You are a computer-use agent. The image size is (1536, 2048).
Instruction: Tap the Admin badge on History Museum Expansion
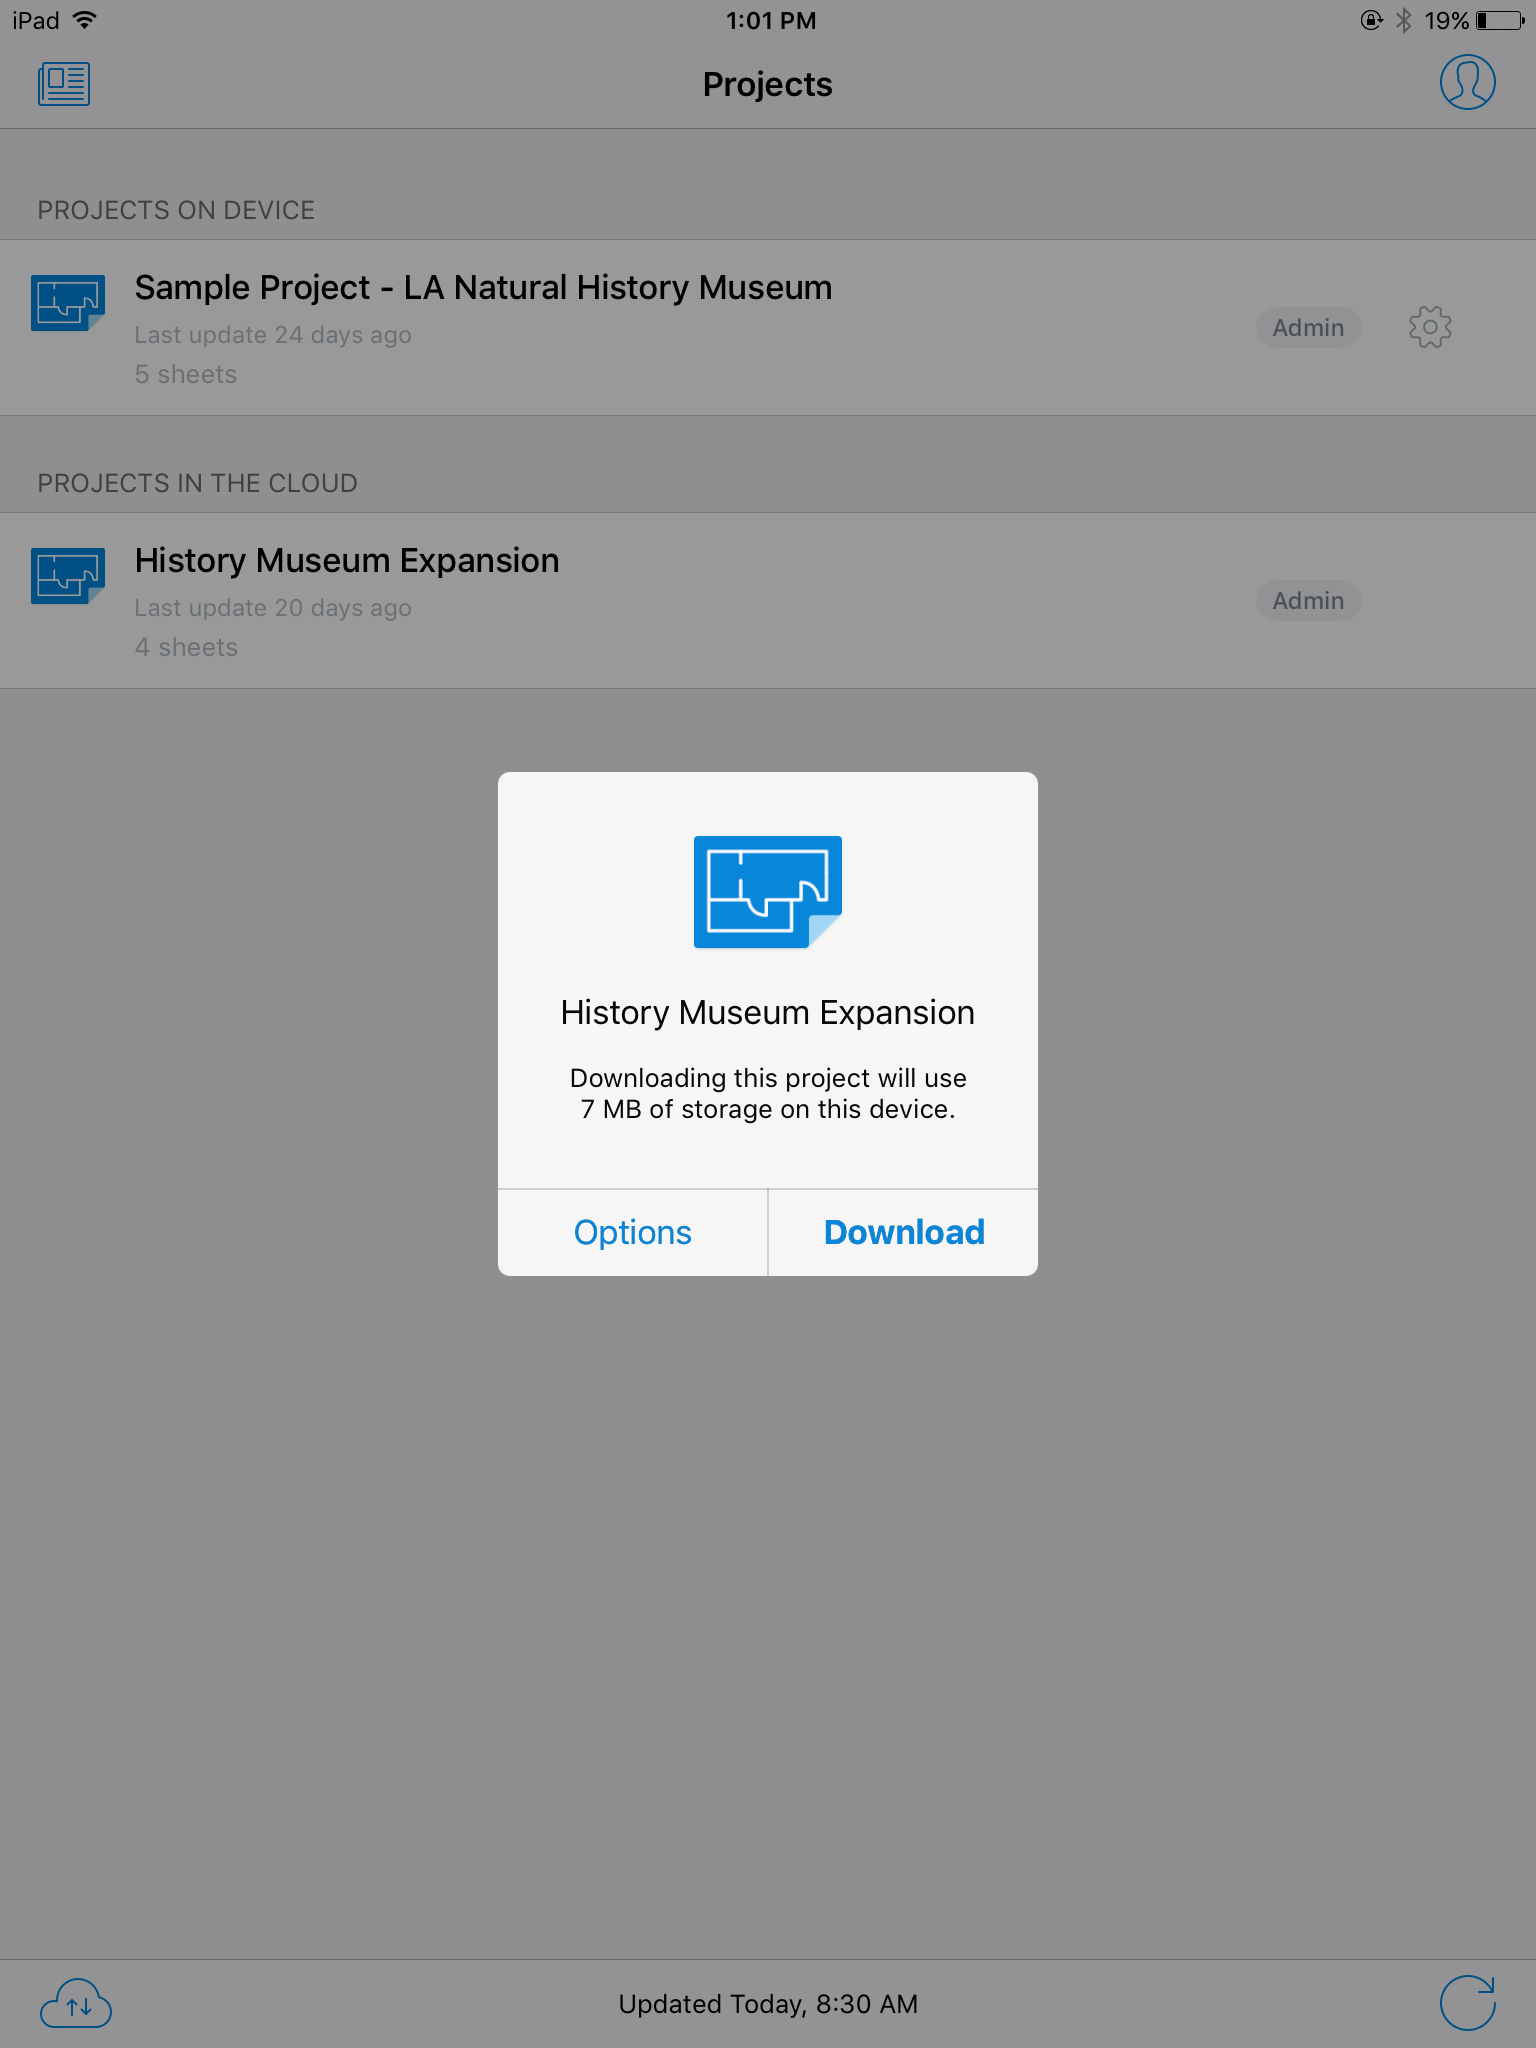[x=1308, y=601]
